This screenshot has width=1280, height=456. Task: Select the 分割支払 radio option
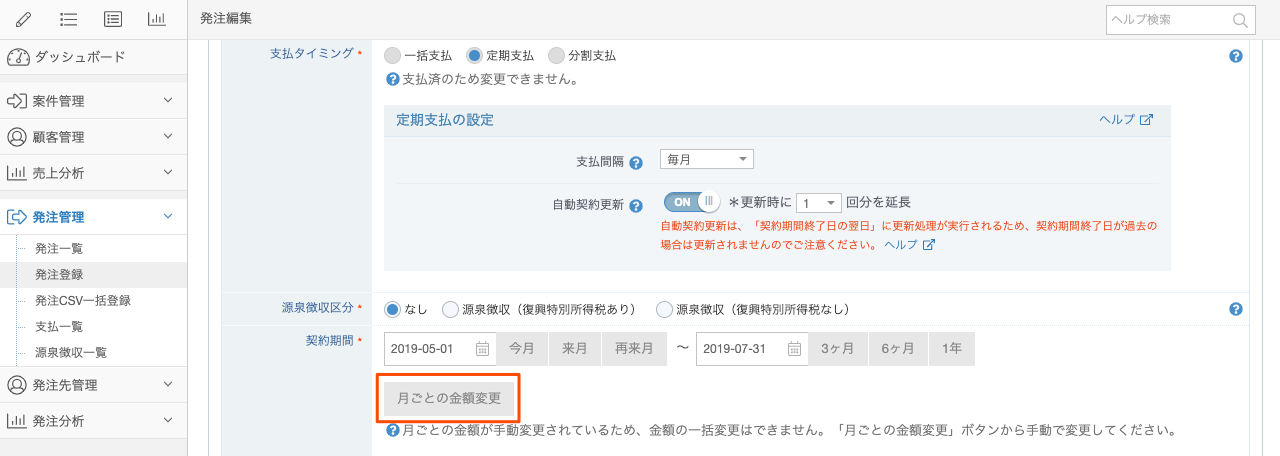coord(556,55)
